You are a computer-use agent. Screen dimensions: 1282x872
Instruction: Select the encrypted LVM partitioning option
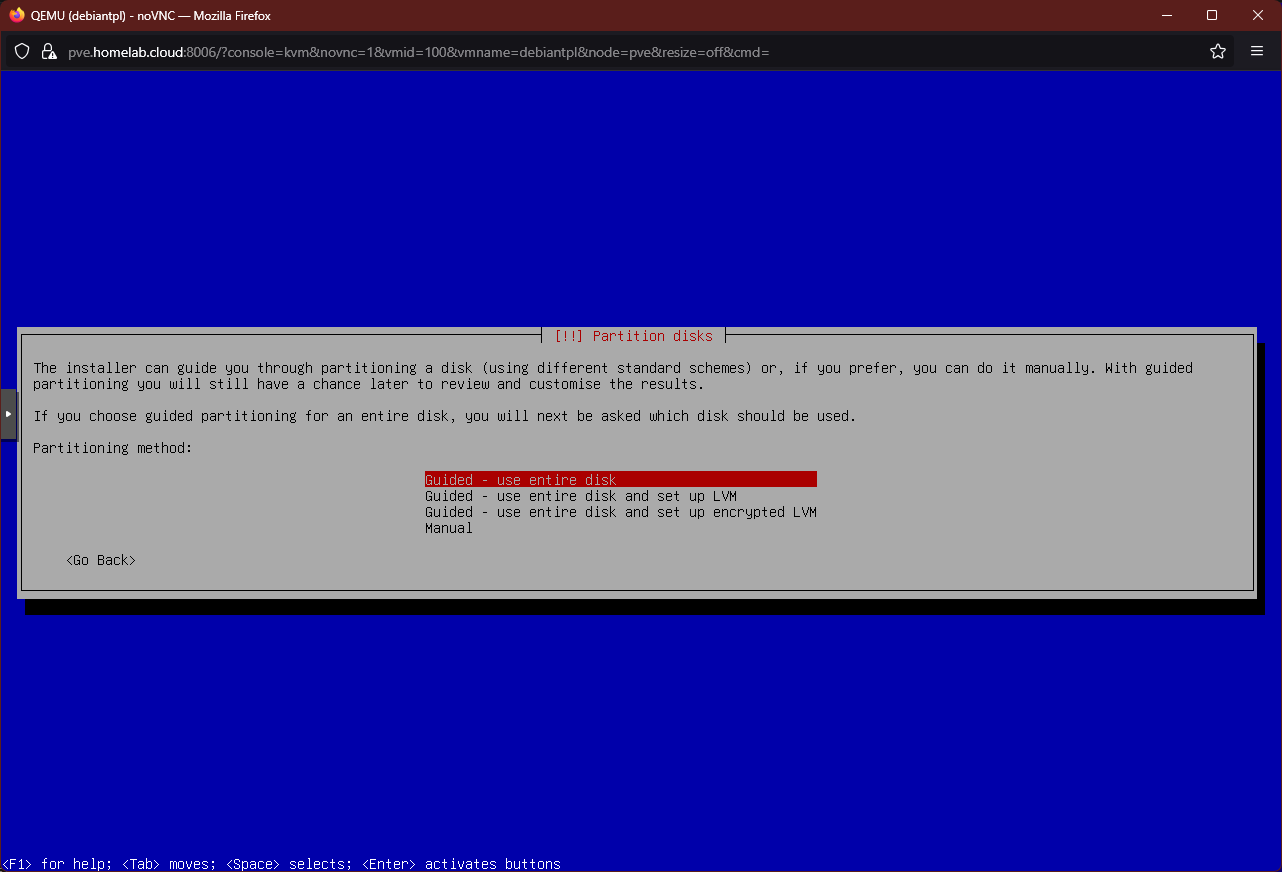coord(620,511)
